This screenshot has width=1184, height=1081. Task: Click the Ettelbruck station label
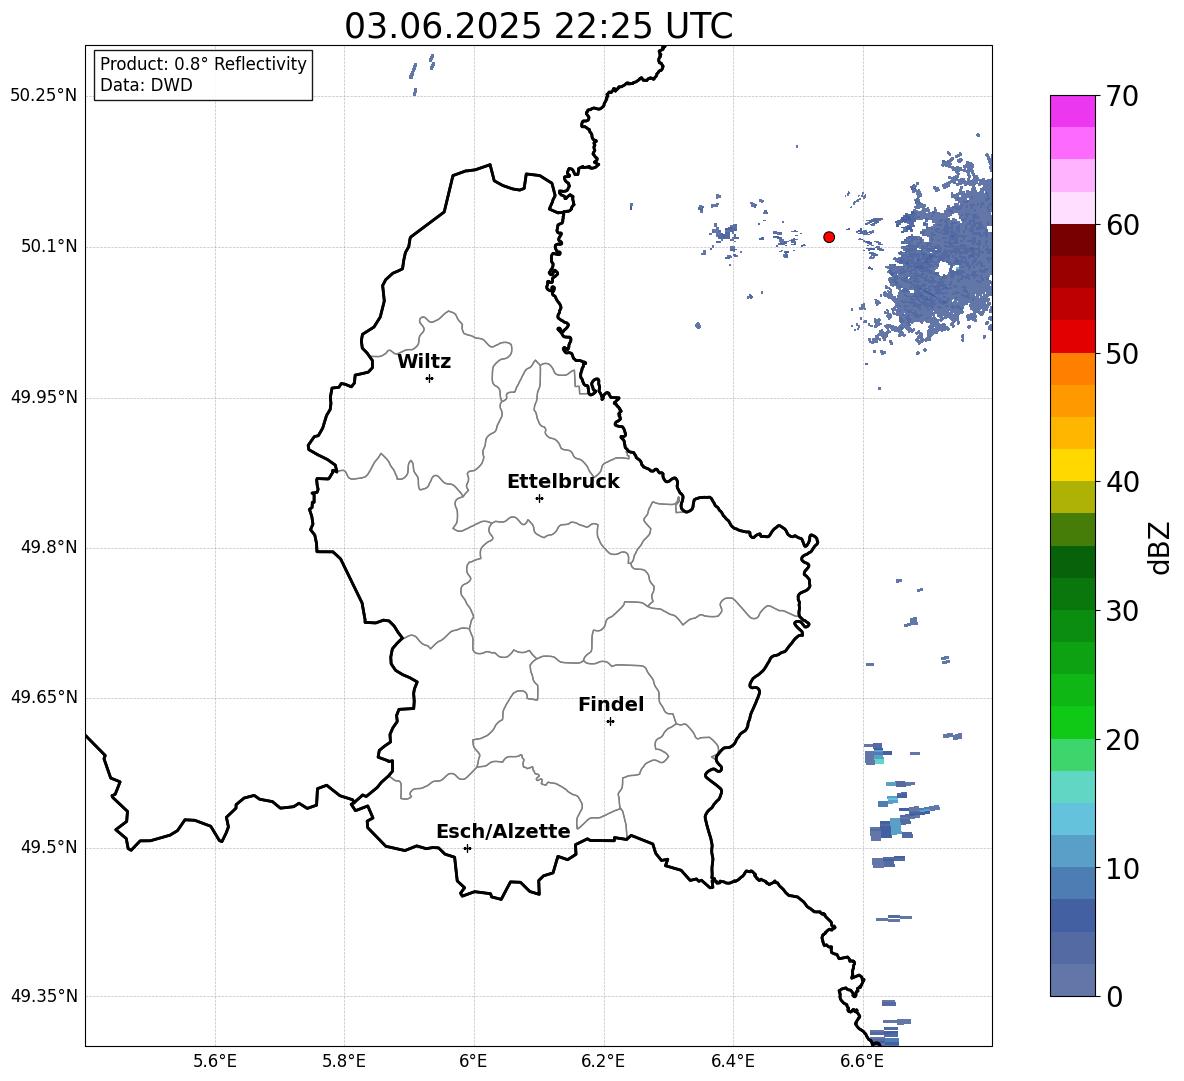[563, 482]
